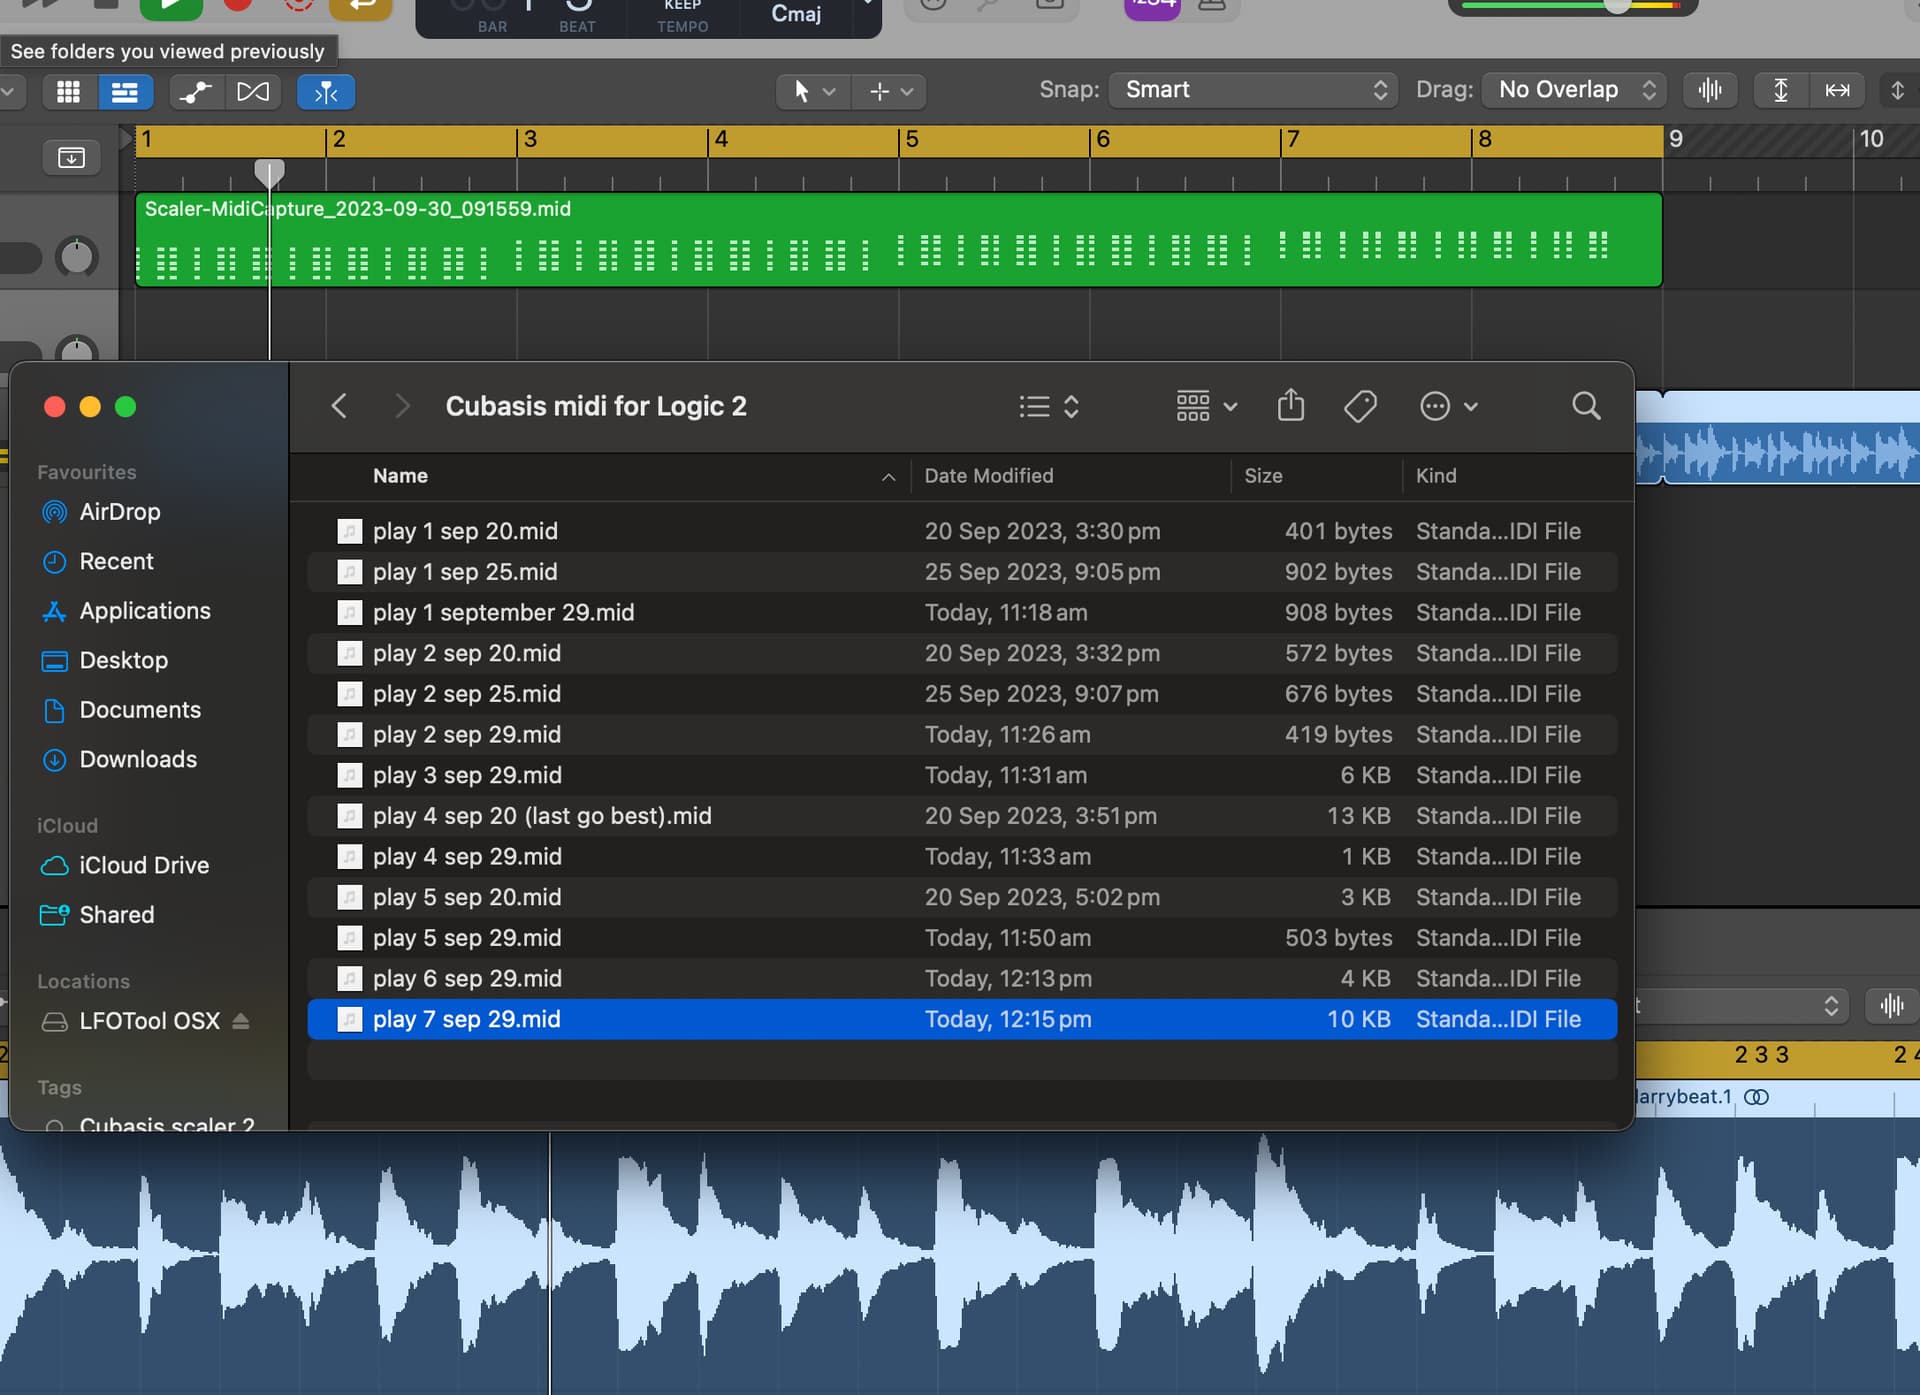
Task: Toggle the Catch Playhead button
Action: (326, 92)
